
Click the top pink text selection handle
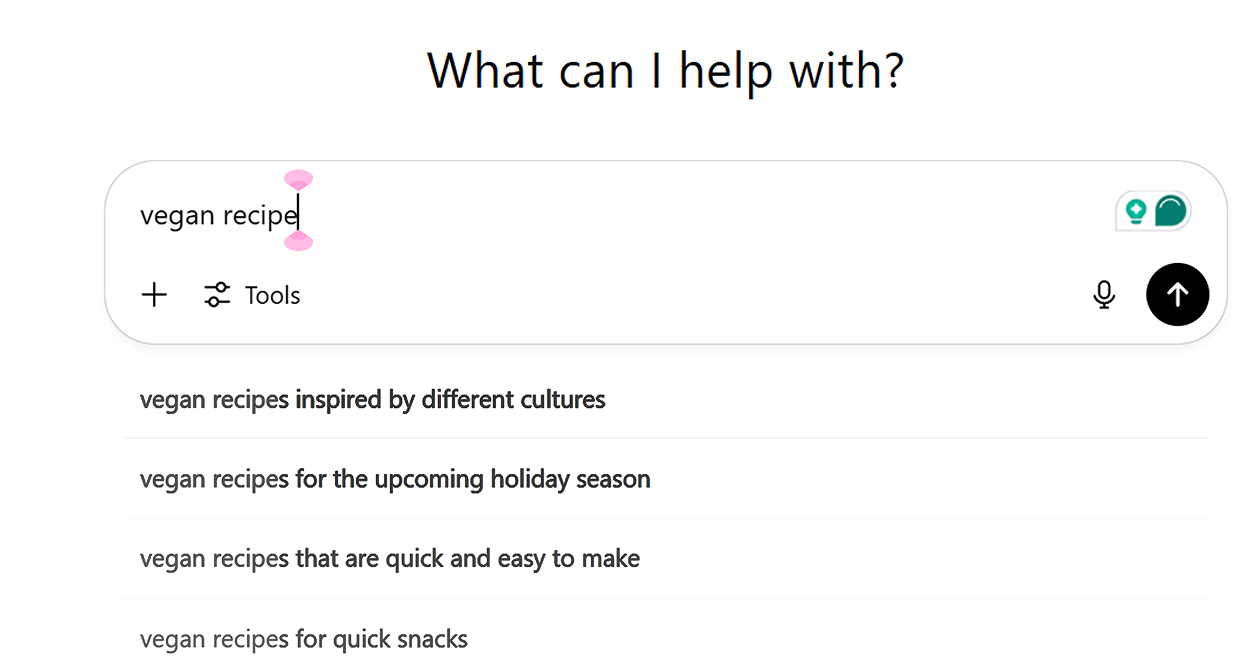(298, 179)
